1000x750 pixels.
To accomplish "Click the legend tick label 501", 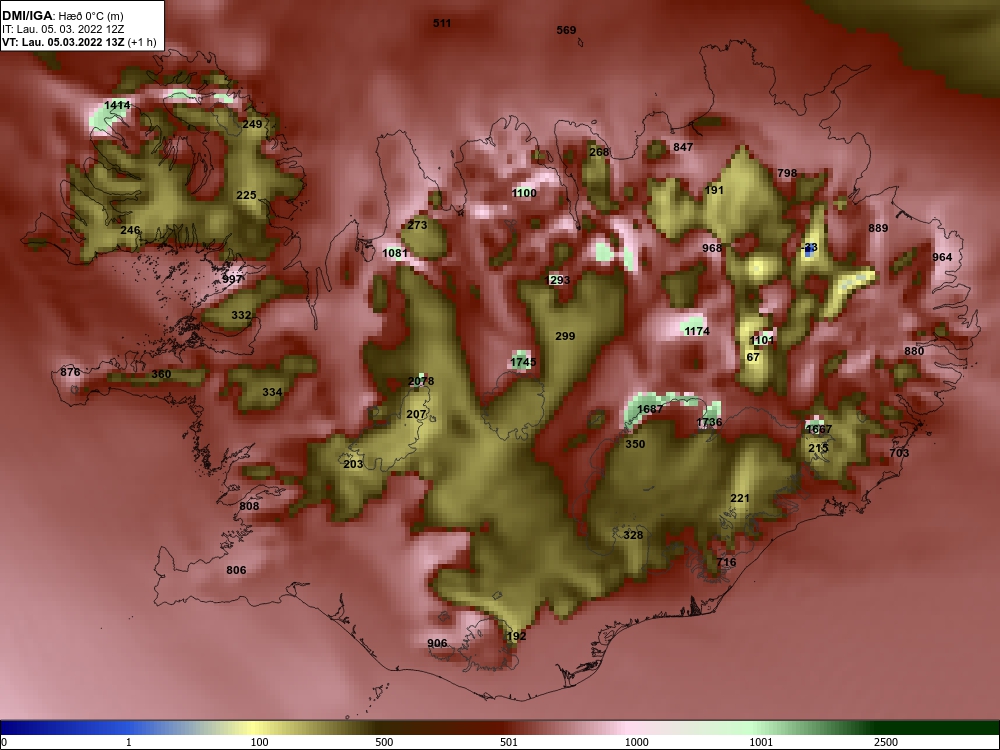I will (509, 742).
